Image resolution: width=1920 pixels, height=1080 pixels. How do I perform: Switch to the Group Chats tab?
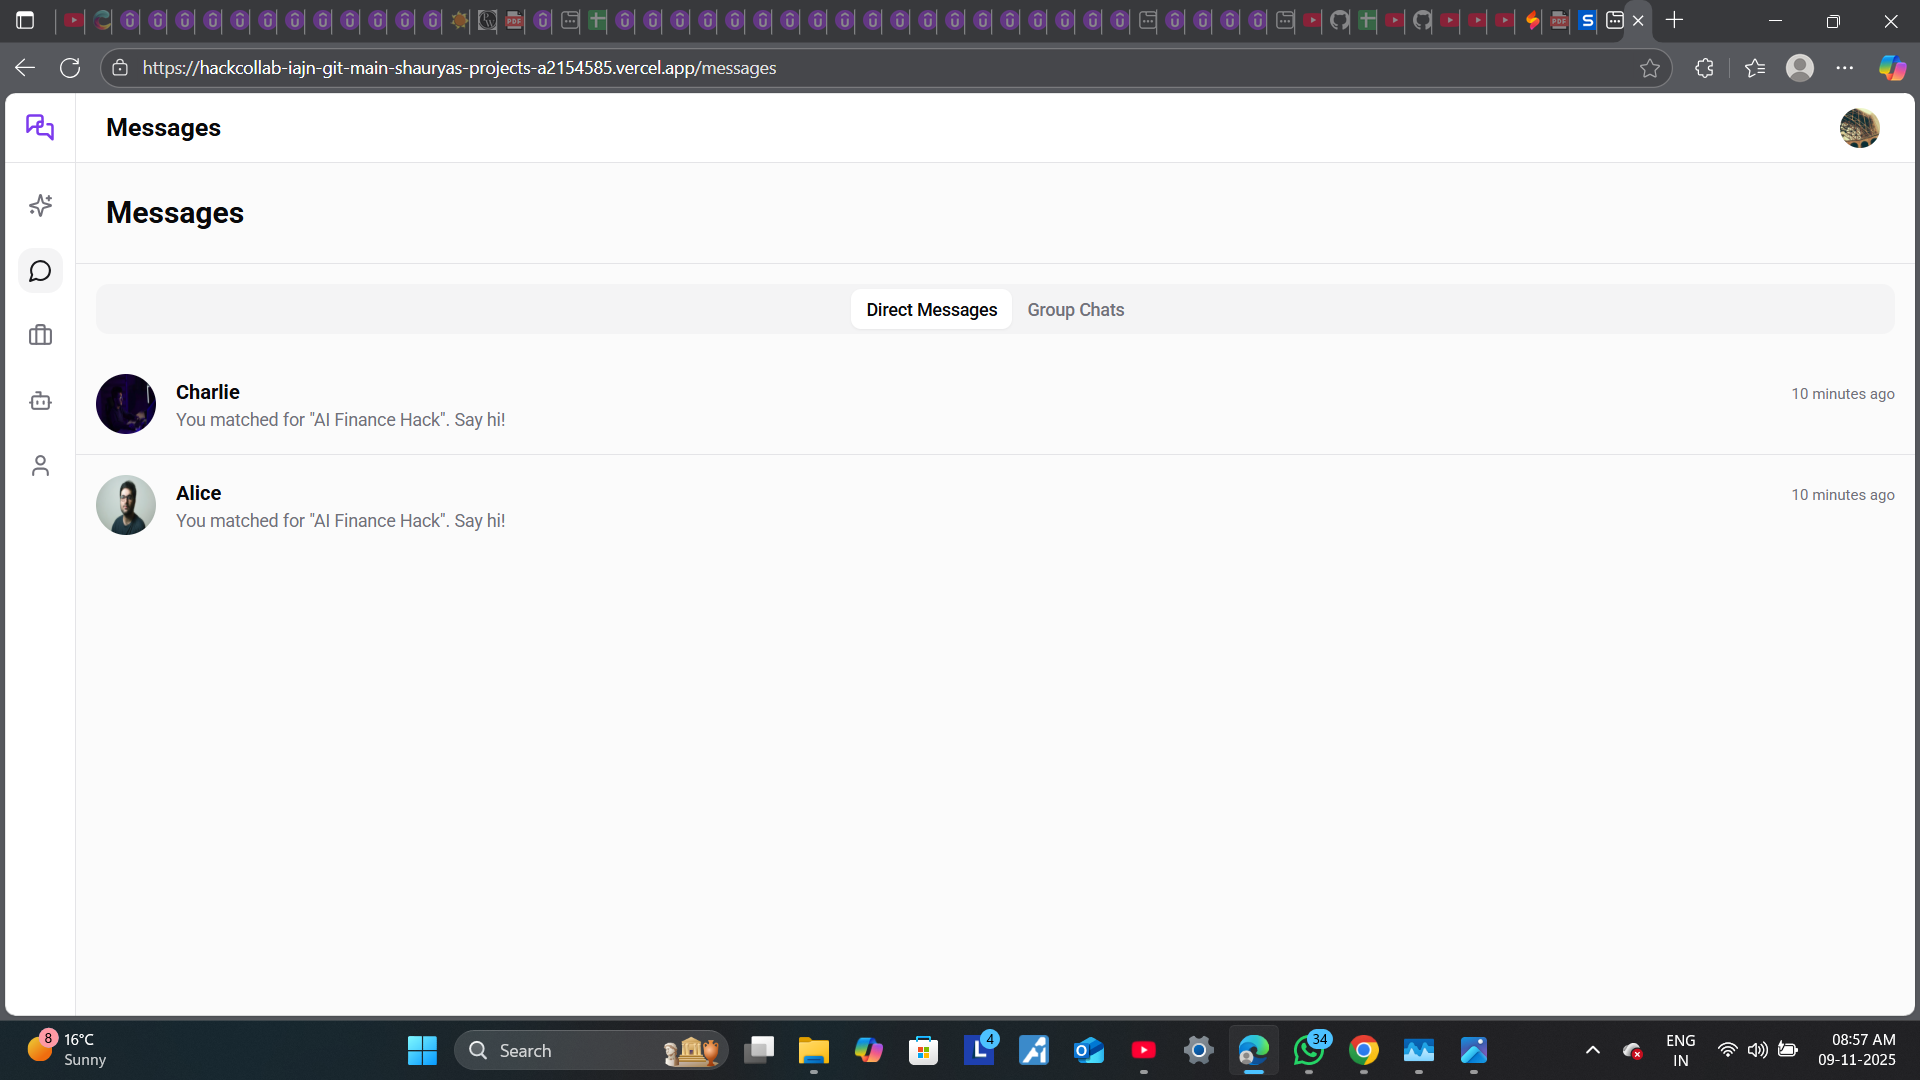(1075, 310)
